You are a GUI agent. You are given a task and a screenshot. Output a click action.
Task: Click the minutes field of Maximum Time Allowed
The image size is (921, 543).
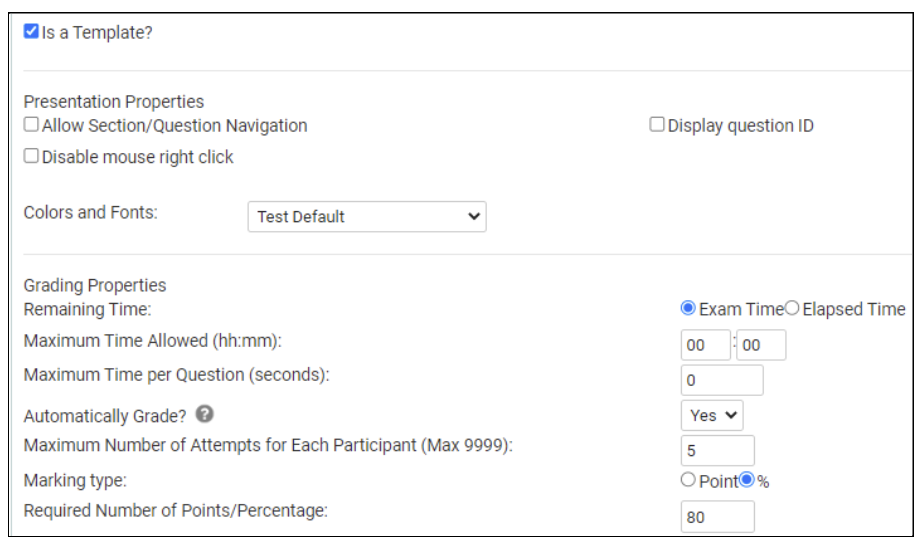[761, 345]
